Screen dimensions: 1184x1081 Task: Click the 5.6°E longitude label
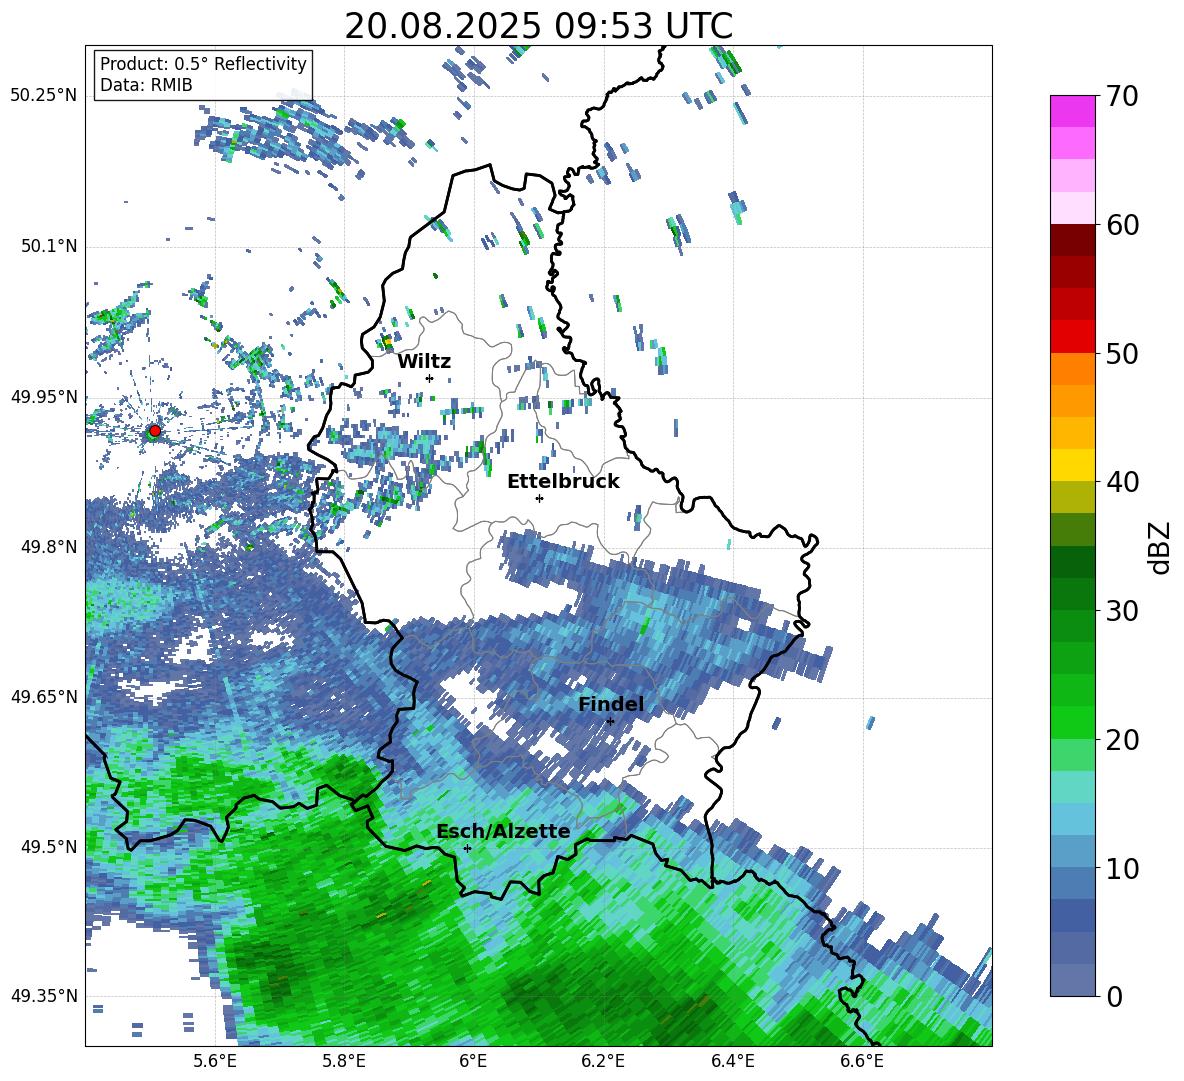216,1061
